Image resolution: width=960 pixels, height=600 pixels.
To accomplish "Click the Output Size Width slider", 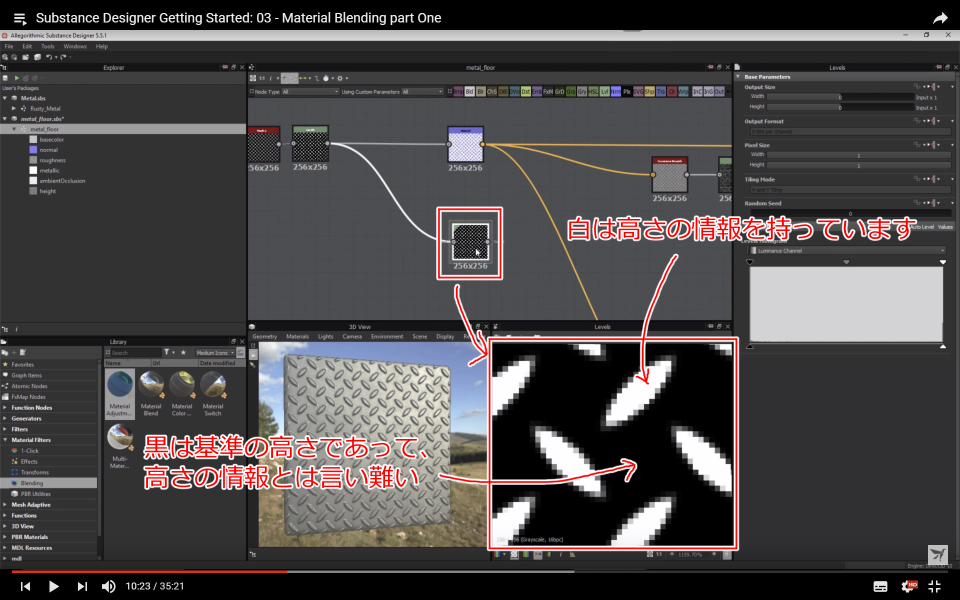I will coord(841,97).
